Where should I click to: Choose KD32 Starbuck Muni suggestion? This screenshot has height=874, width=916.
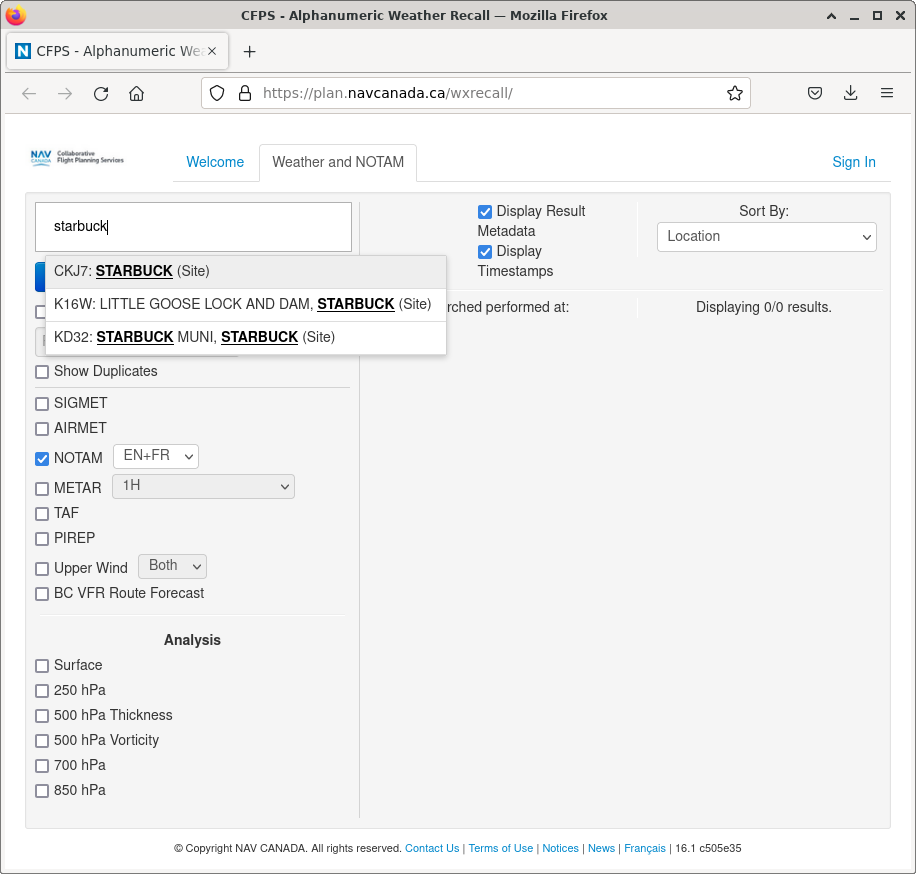click(246, 337)
